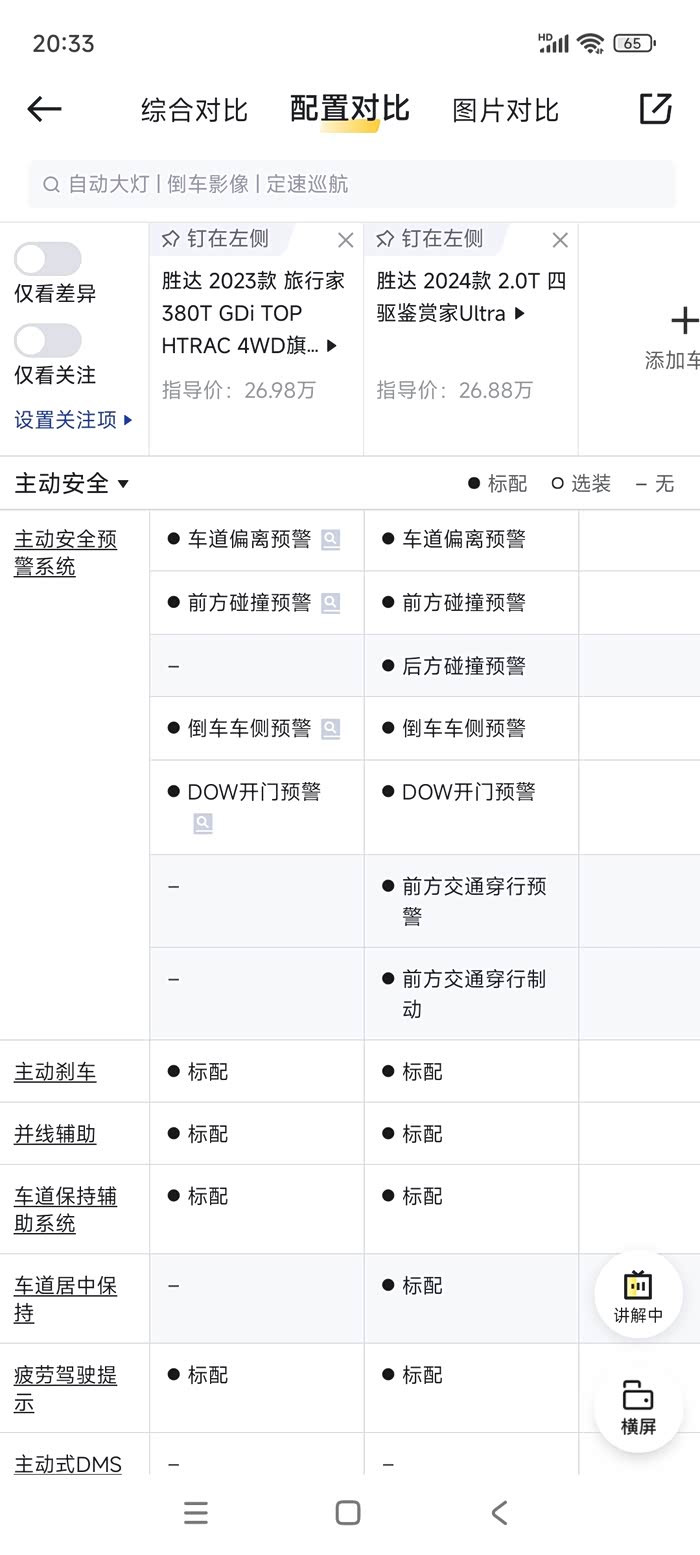Enable the 仅看关注 toggle
The width and height of the screenshot is (700, 1555).
pos(47,341)
